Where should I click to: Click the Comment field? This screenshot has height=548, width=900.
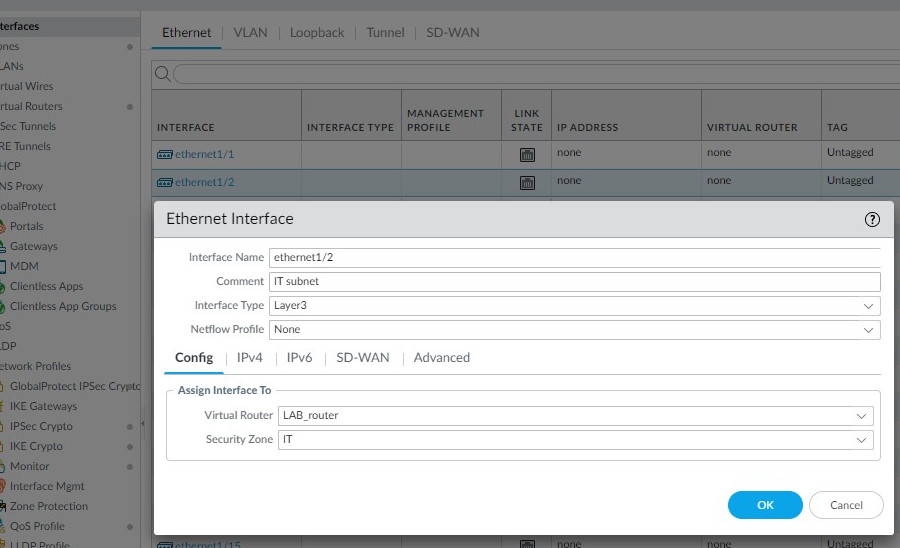click(575, 282)
